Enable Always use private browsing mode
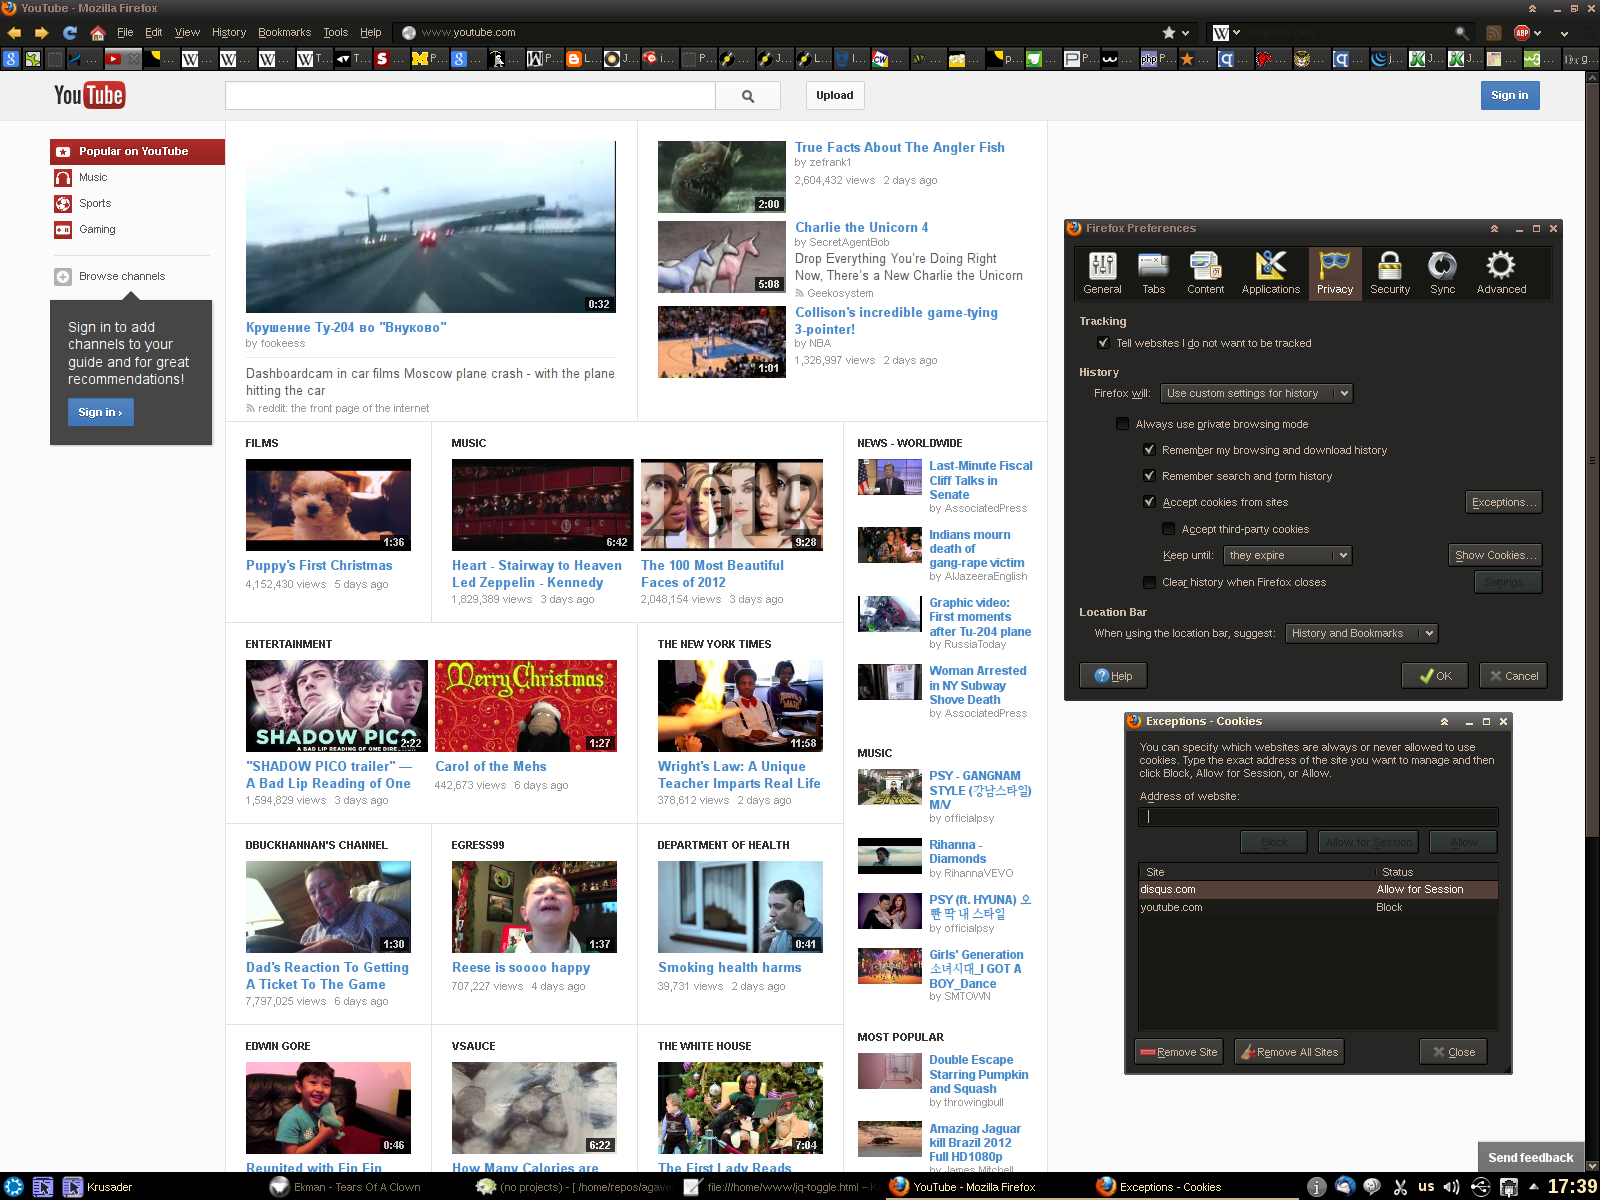 coord(1123,424)
